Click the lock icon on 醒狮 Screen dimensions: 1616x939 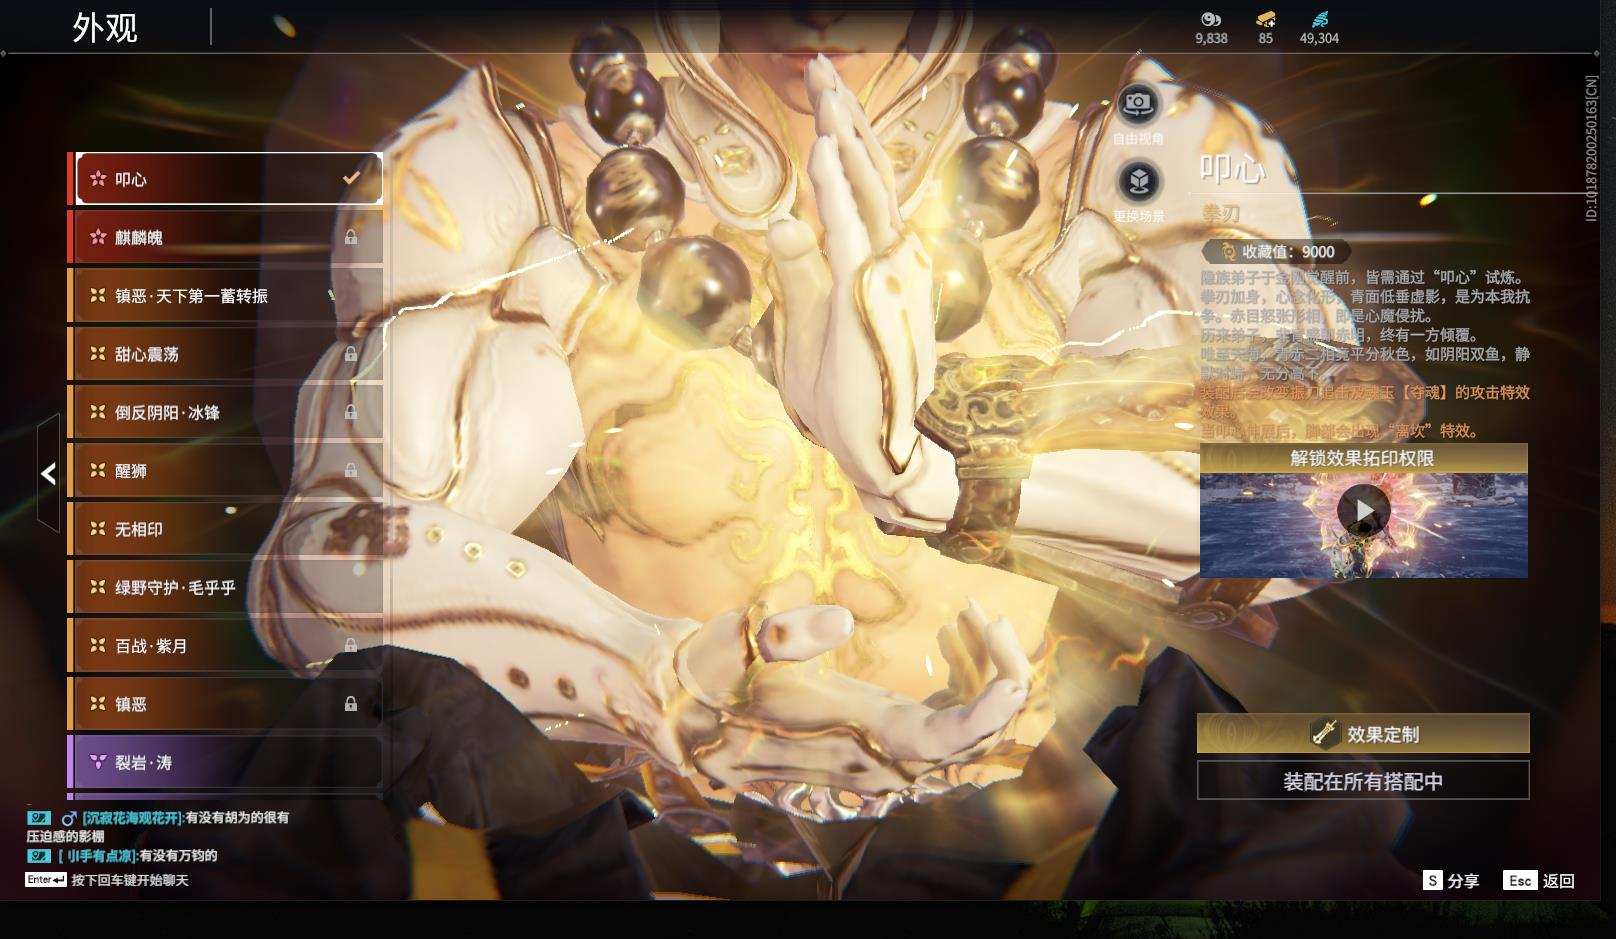click(x=351, y=470)
